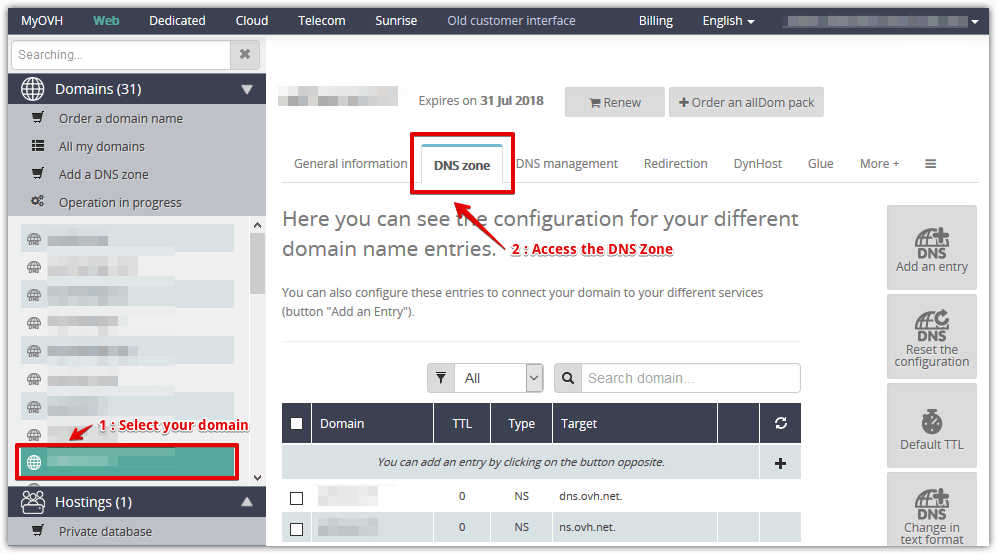This screenshot has height=554, width=997.
Task: Click Change in text format DNS button
Action: (932, 509)
